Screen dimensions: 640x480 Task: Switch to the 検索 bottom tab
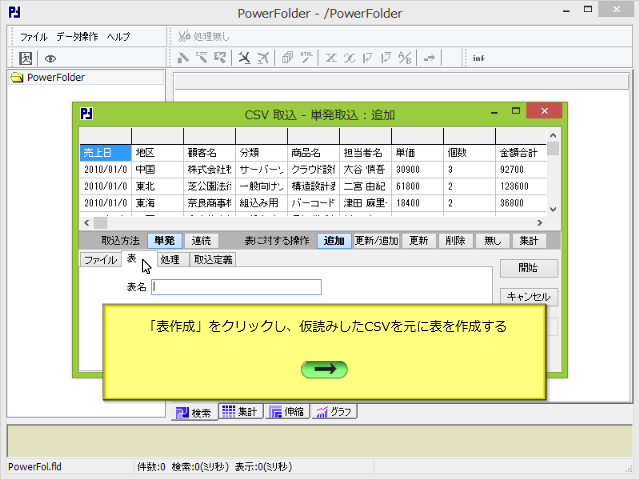coord(194,412)
